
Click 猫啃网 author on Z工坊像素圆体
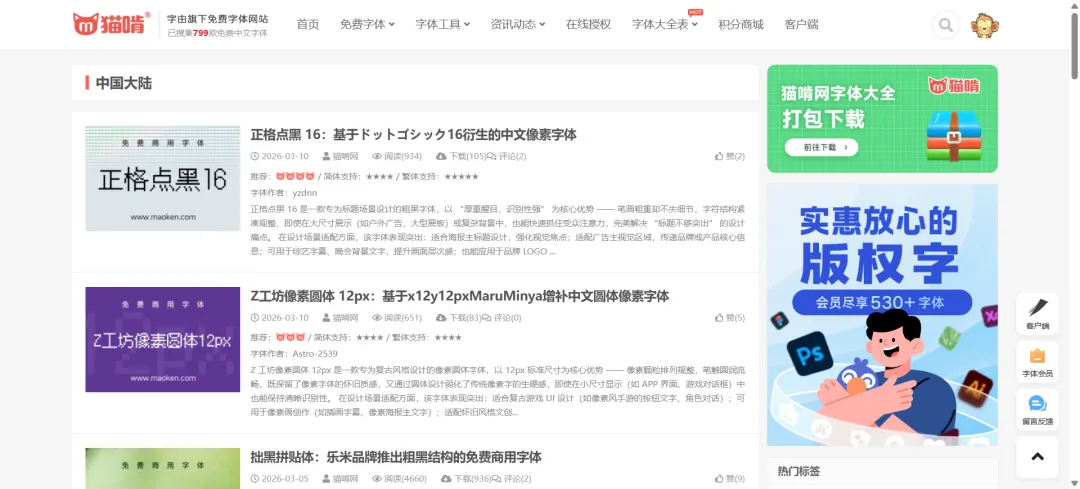tap(340, 318)
